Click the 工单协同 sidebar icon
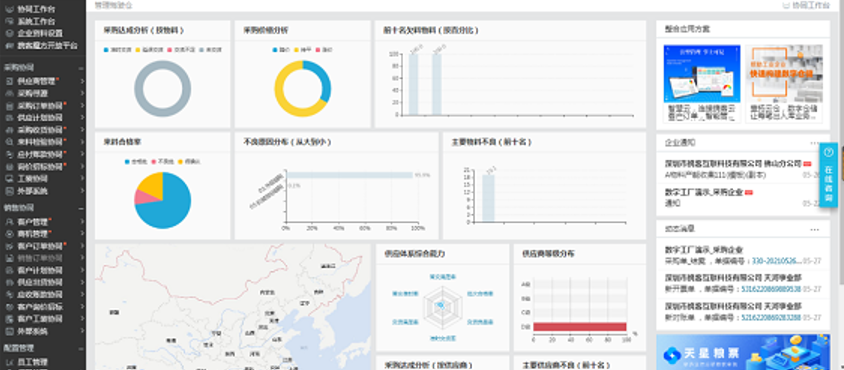 coord(9,179)
